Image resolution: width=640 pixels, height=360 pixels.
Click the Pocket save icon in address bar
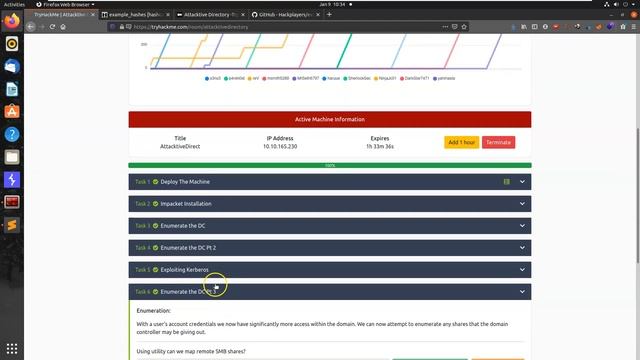[455, 27]
